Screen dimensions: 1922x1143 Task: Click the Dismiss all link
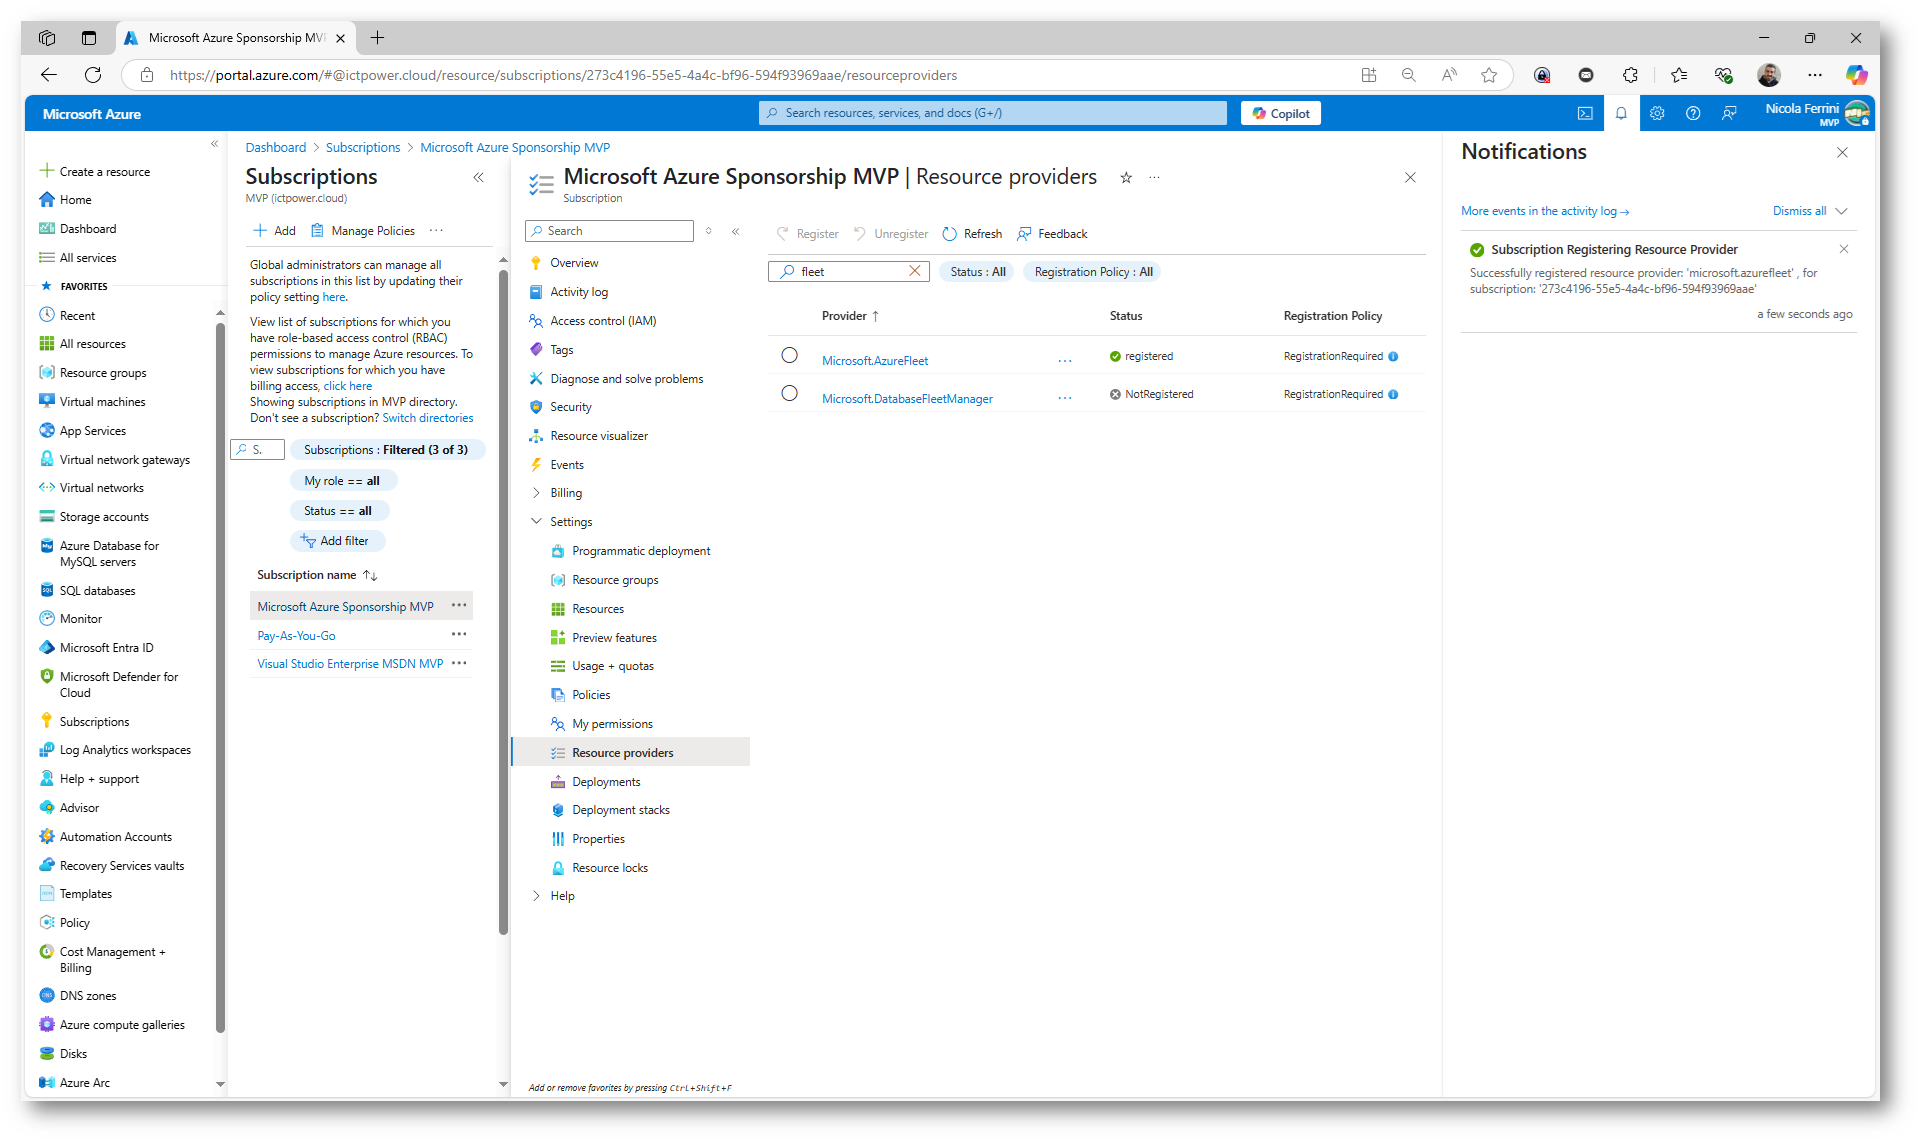1799,211
